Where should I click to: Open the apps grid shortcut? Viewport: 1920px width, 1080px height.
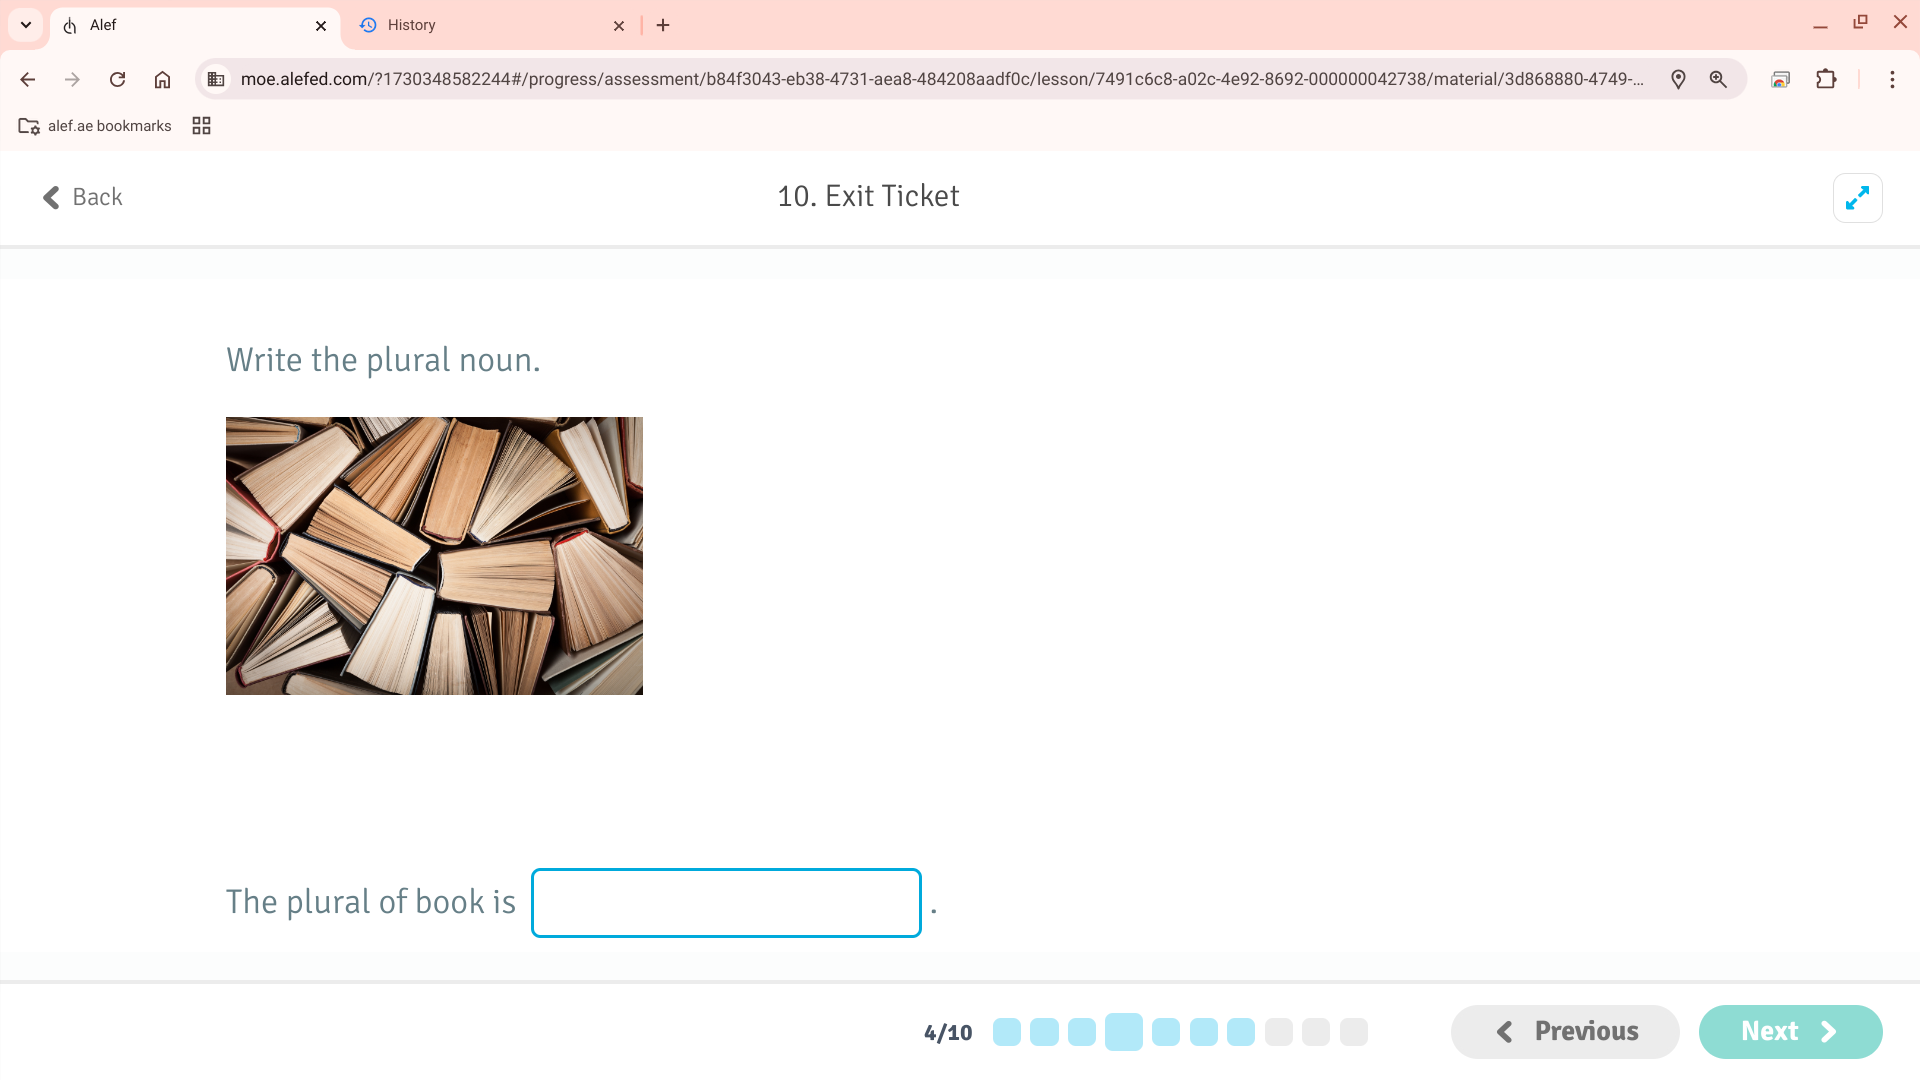click(x=201, y=126)
